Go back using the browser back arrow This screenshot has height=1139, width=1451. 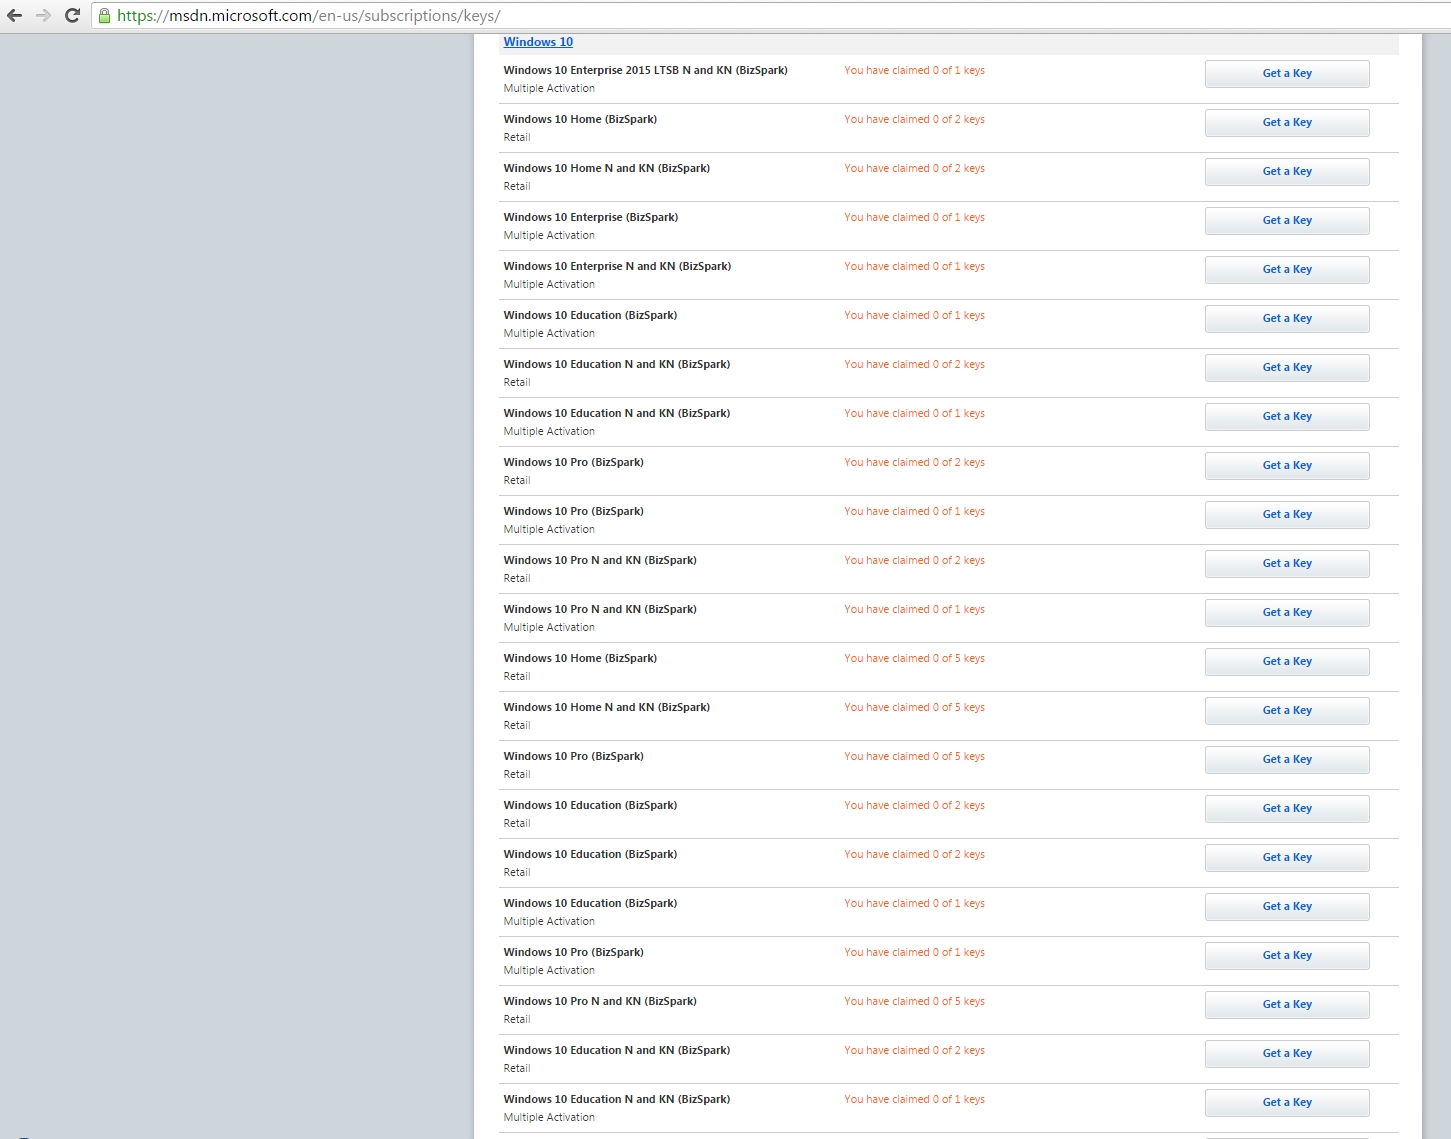click(14, 15)
